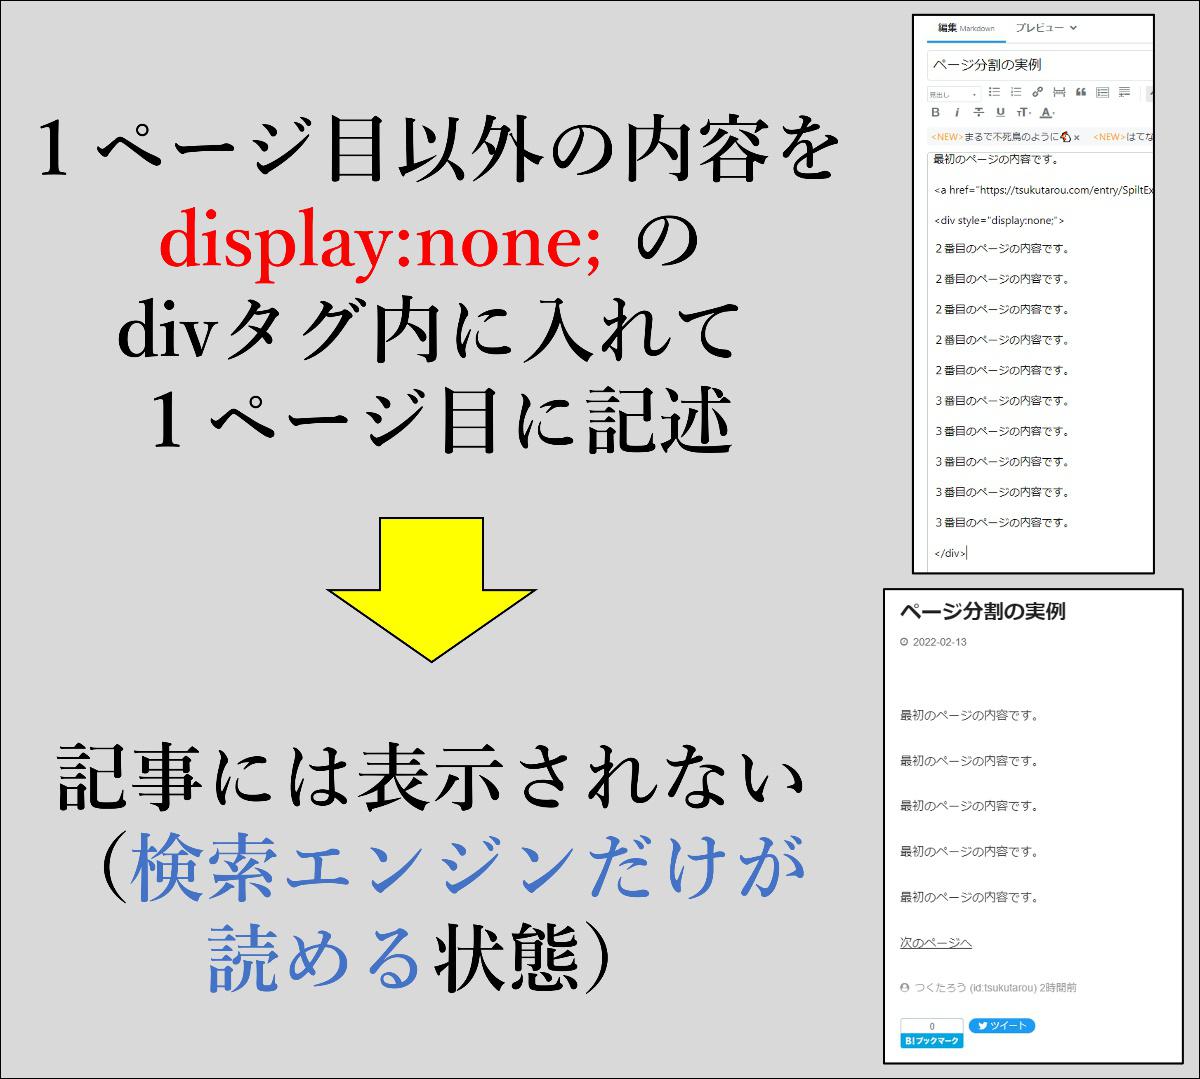Open the font size tT menu
1200x1079 pixels.
click(x=1024, y=113)
